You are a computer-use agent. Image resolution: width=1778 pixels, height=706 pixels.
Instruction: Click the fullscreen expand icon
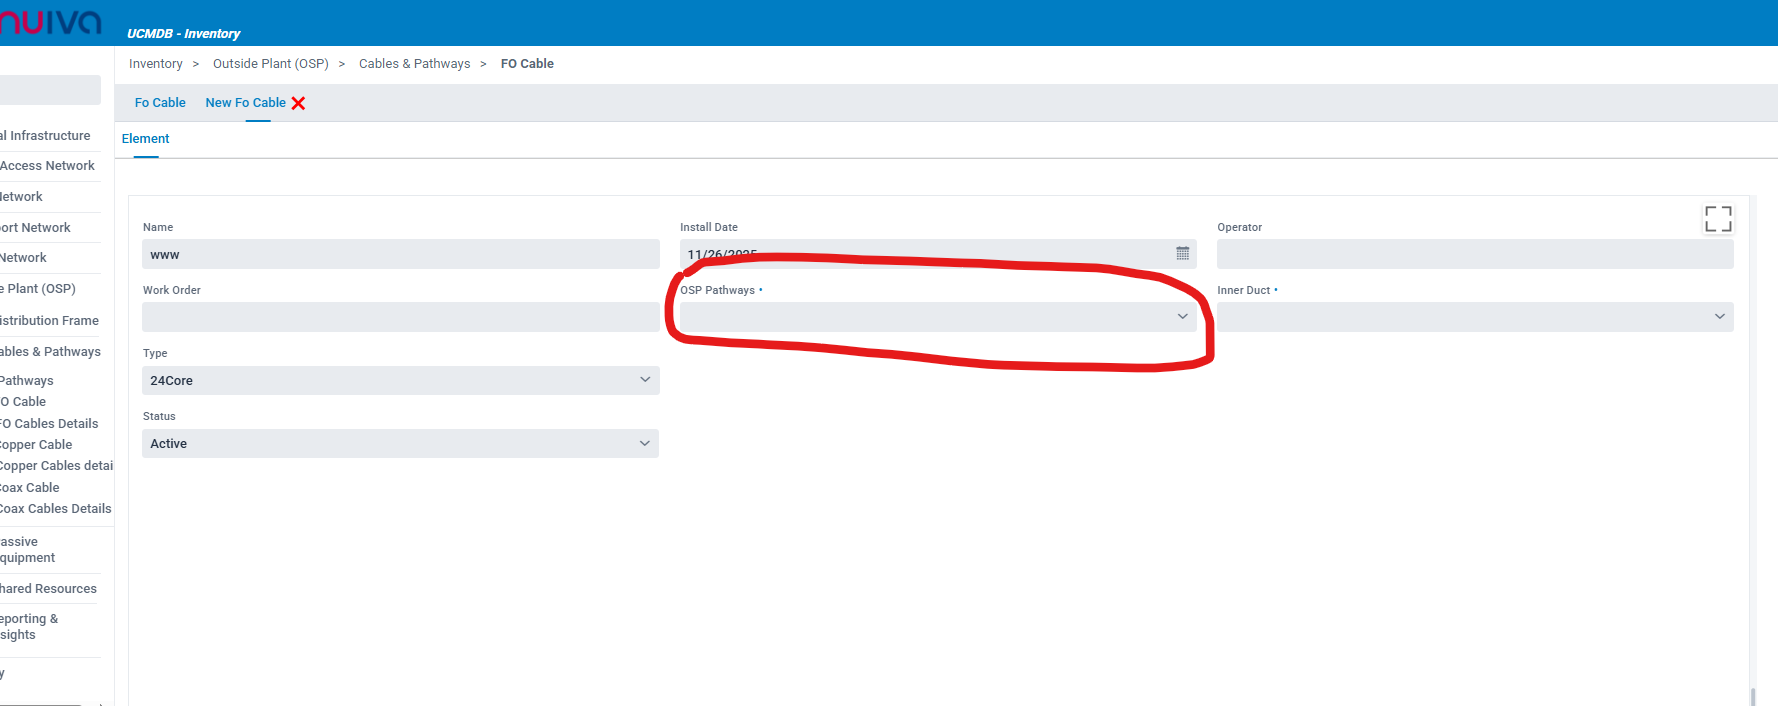point(1717,219)
